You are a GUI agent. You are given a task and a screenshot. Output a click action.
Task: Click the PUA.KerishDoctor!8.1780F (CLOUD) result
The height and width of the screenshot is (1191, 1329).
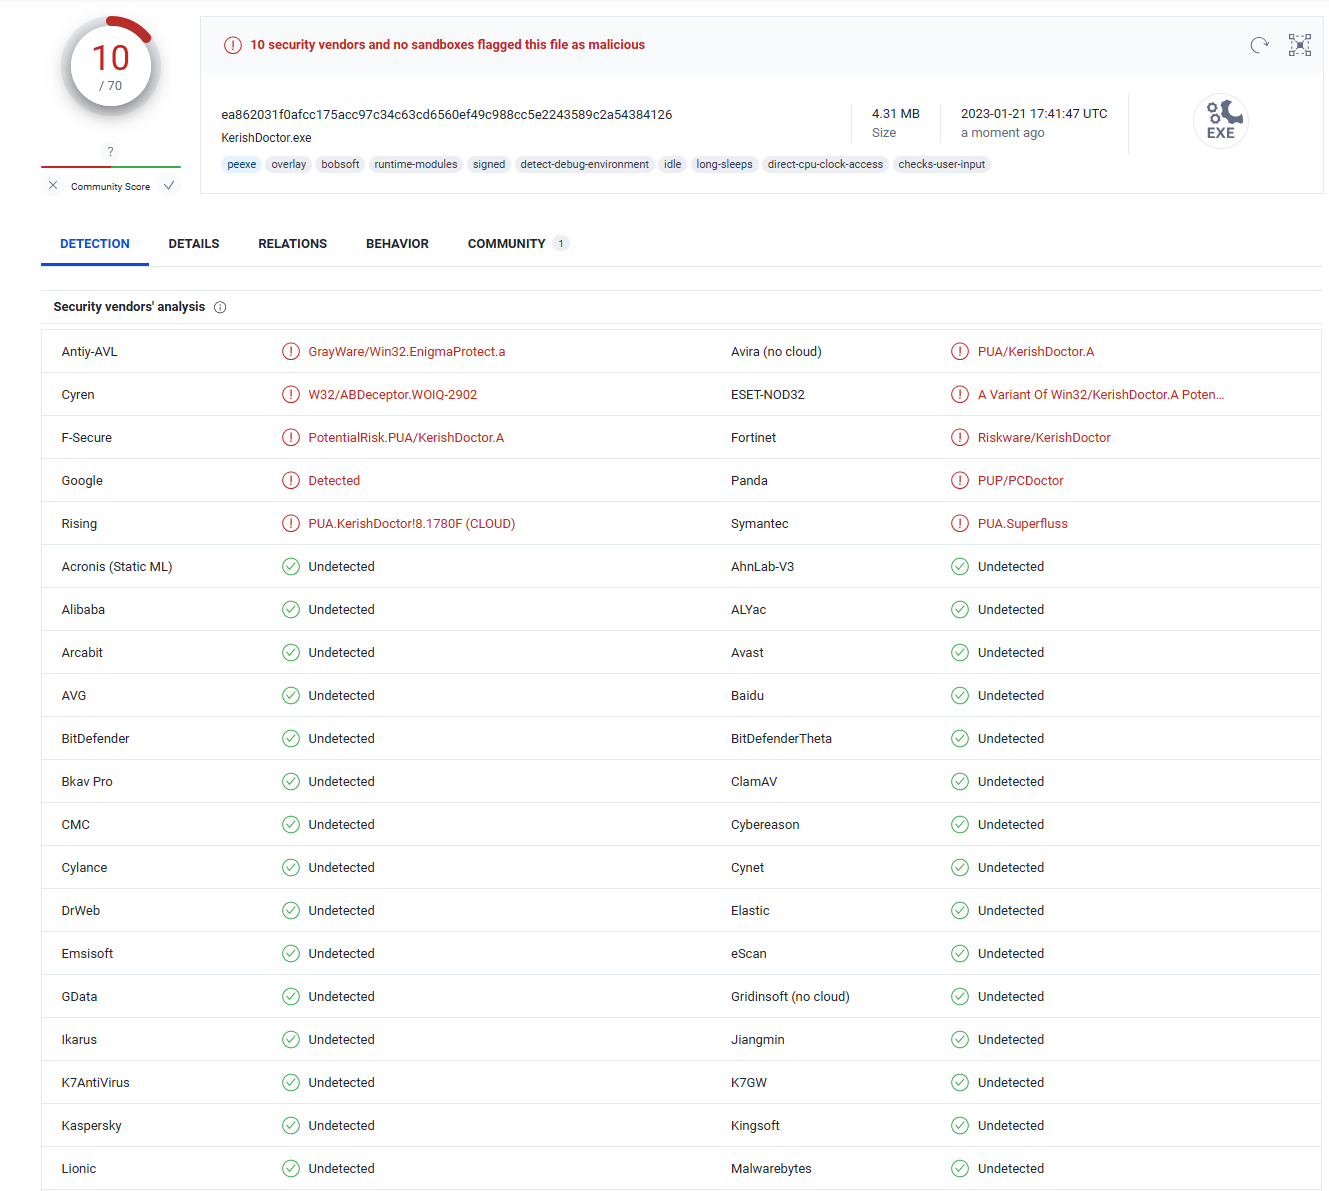[x=412, y=524]
